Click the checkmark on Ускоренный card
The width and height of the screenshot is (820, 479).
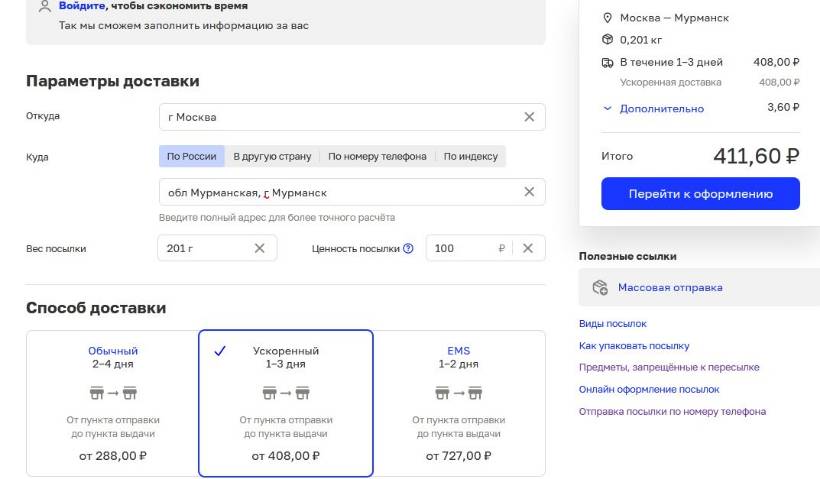tap(220, 351)
